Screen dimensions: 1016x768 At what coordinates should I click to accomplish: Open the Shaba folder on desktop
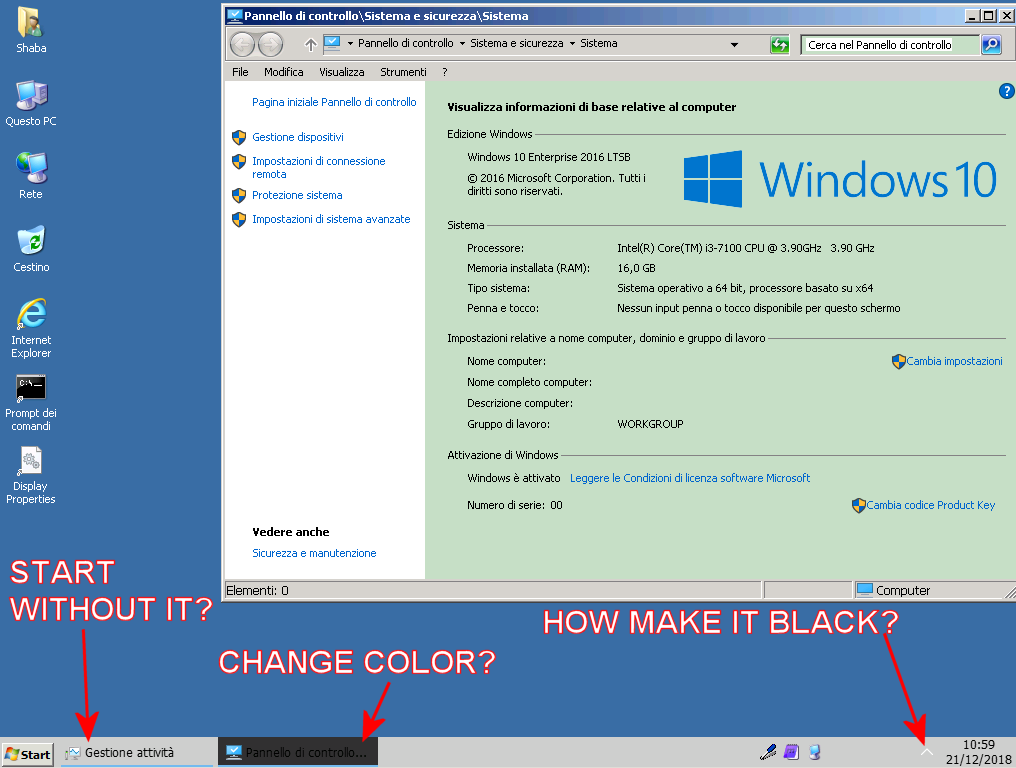(30, 30)
